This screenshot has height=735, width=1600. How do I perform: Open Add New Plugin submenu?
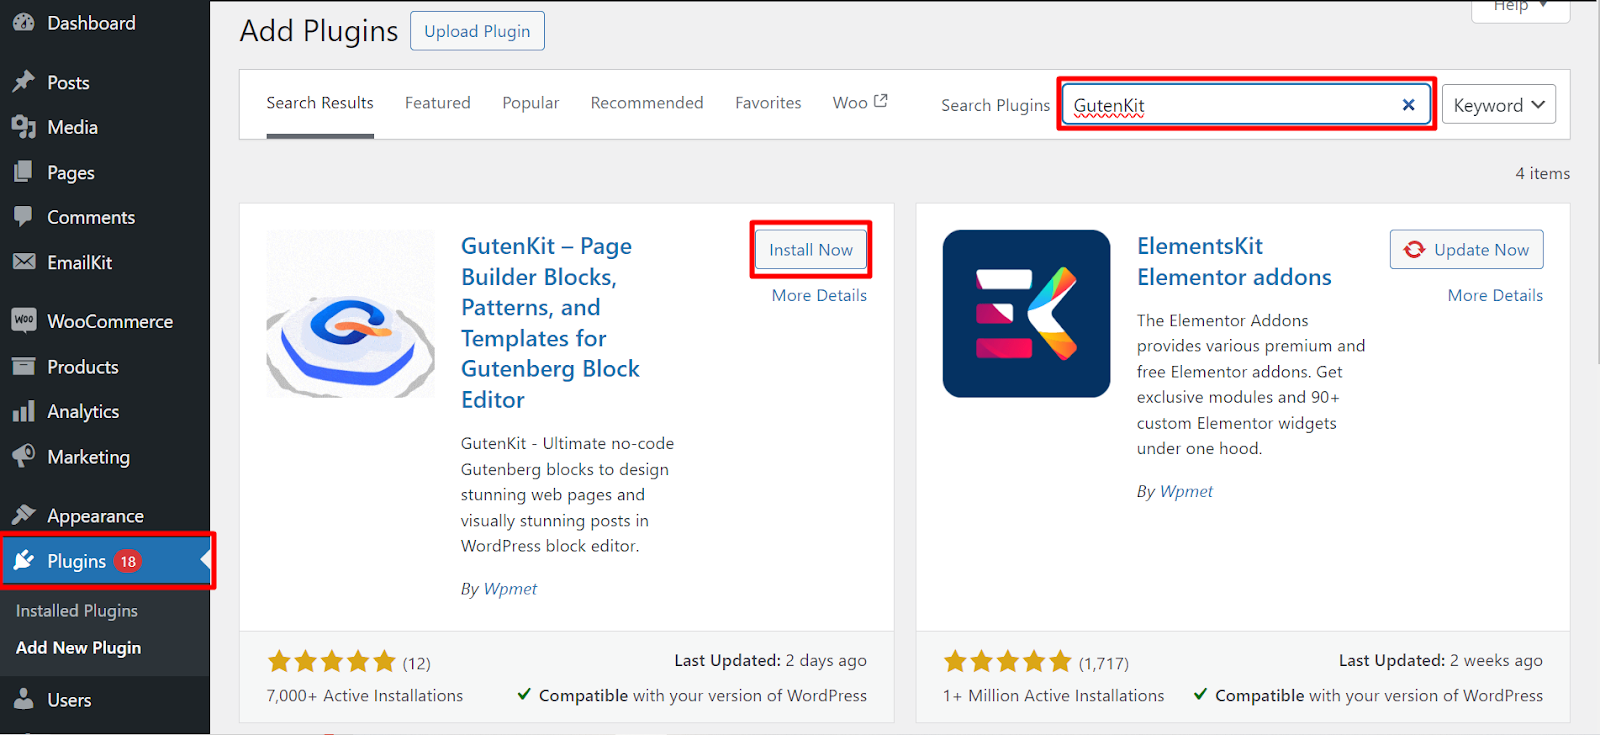[x=79, y=647]
